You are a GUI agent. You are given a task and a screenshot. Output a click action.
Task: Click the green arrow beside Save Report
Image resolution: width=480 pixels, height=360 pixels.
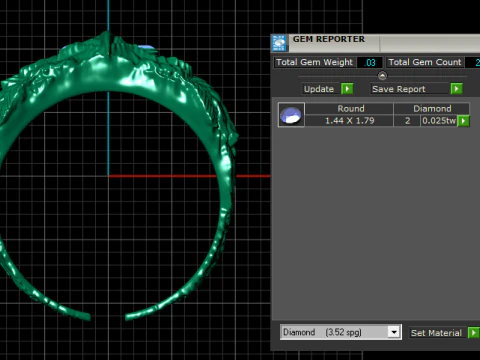click(456, 89)
